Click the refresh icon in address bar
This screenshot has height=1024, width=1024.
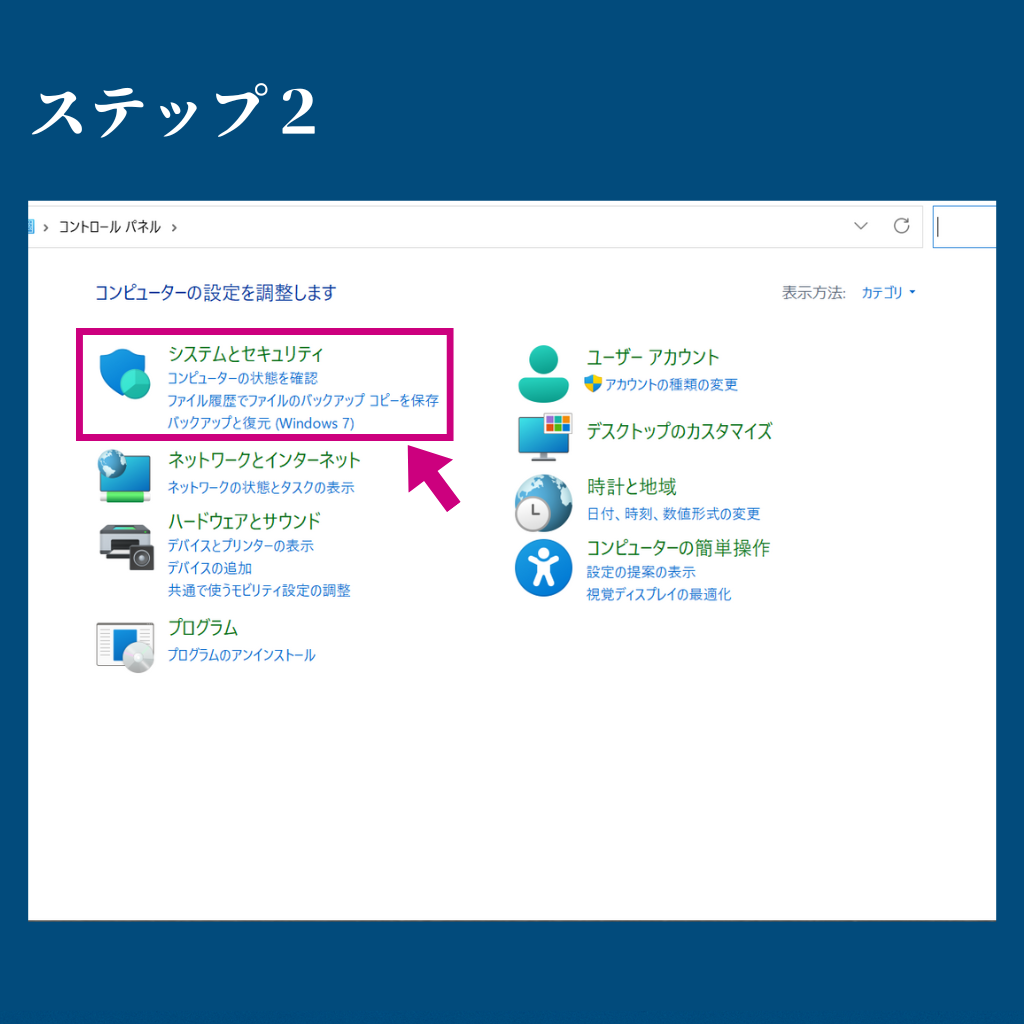click(x=901, y=226)
